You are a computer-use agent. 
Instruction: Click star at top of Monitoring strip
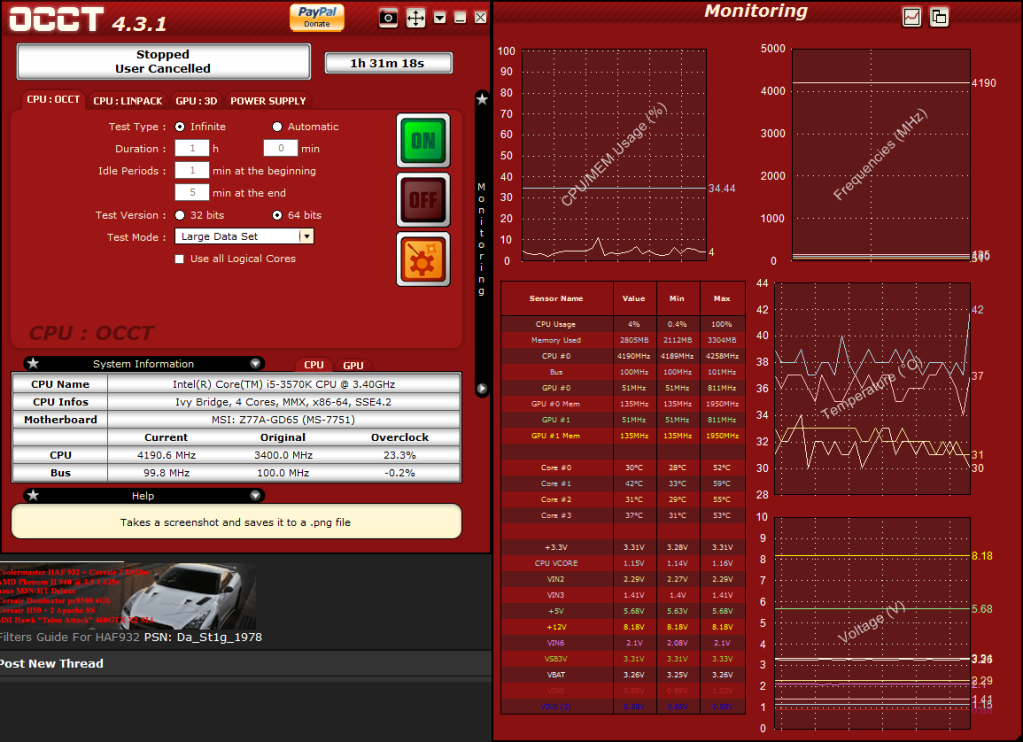point(482,99)
